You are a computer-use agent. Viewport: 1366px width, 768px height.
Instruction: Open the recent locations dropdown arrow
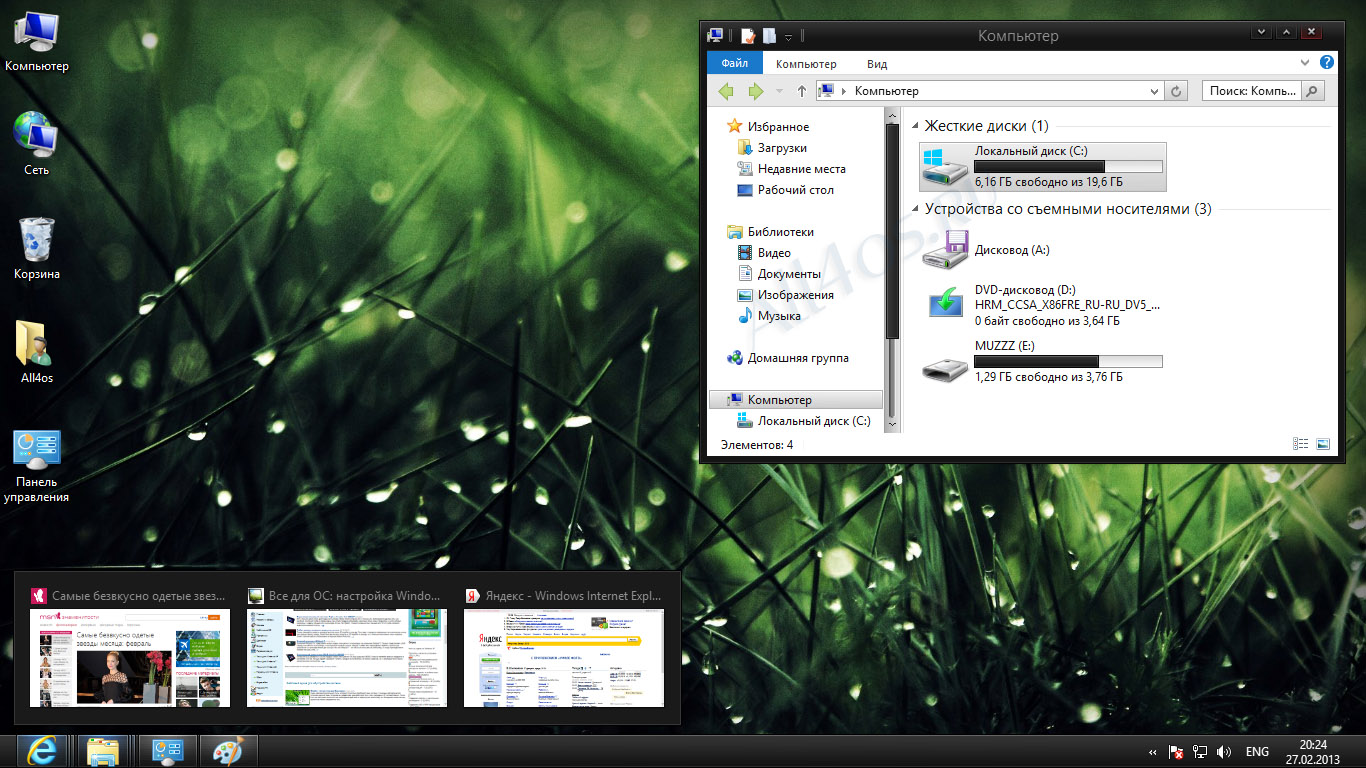[x=780, y=91]
